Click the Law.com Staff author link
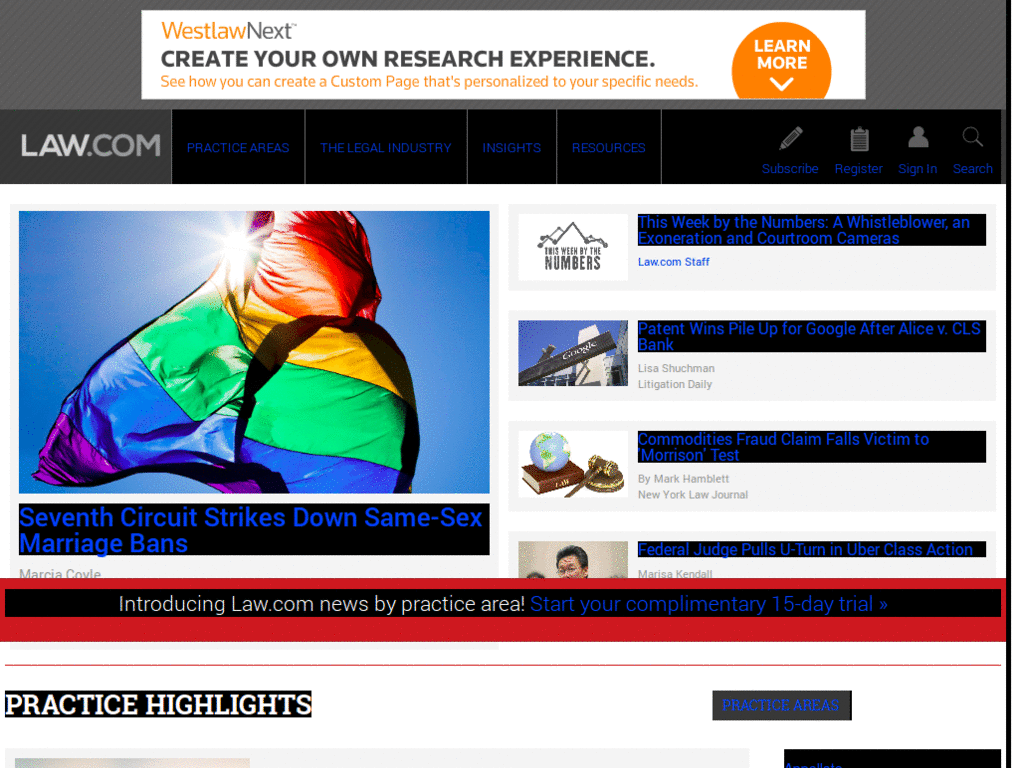The width and height of the screenshot is (1024, 768). [673, 262]
